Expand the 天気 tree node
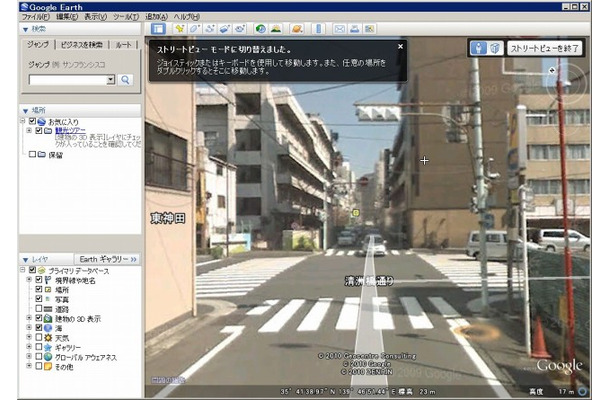 tap(29, 337)
